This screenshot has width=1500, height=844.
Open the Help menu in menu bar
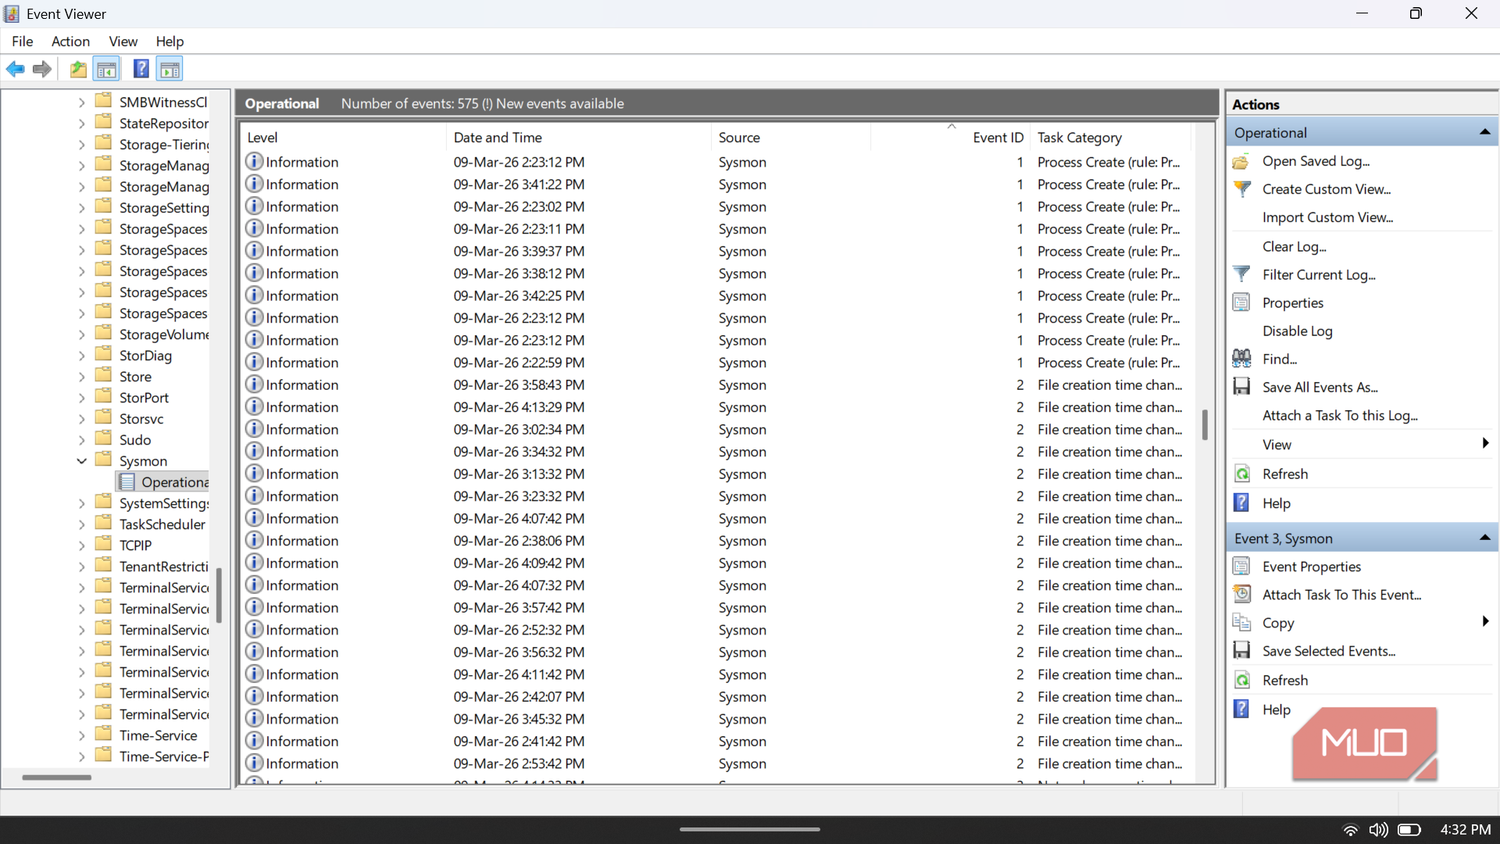170,41
